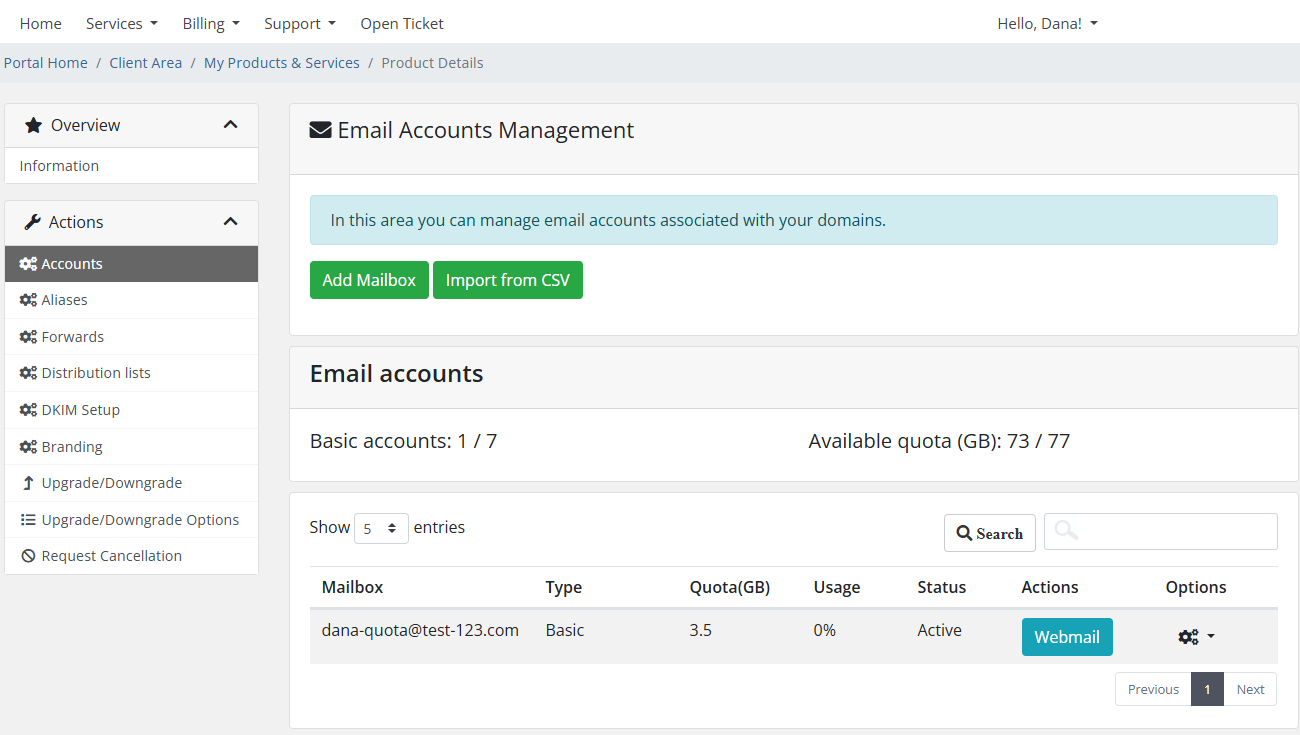
Task: Expand the Hello, Dana! user menu
Action: (x=1047, y=23)
